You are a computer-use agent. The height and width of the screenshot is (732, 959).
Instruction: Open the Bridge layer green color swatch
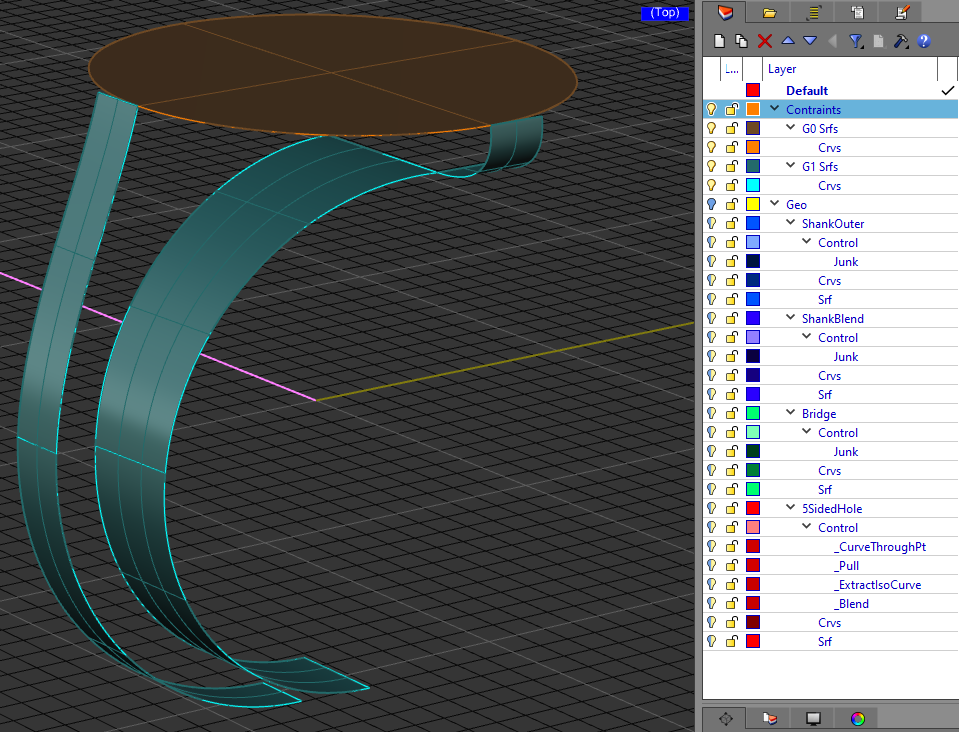[753, 413]
